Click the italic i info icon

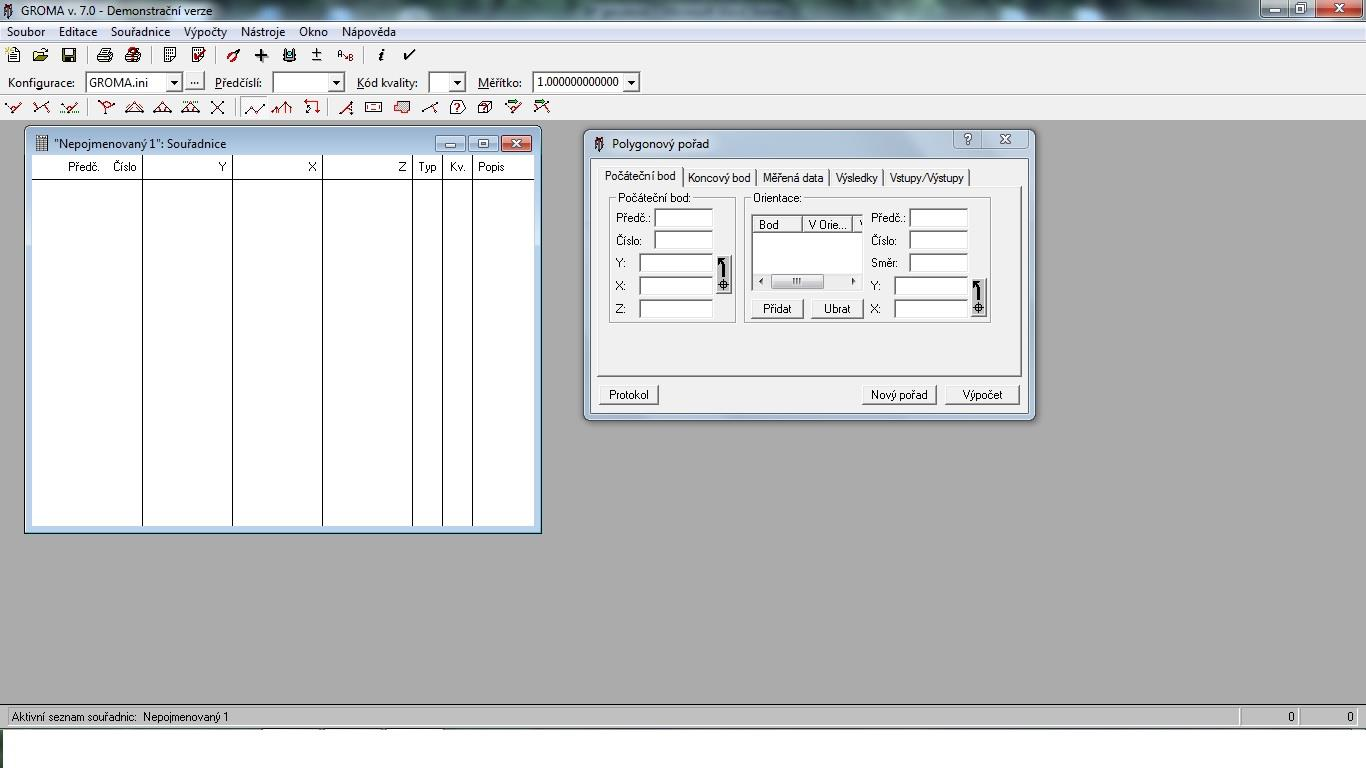point(381,55)
